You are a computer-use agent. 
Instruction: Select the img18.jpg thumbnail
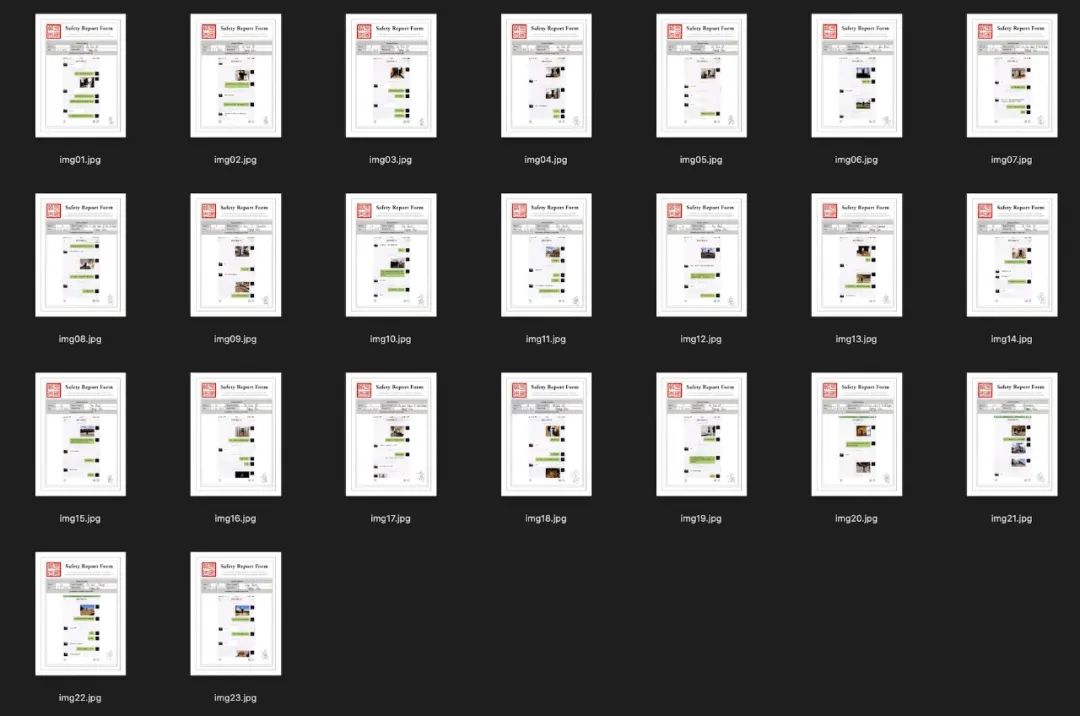coord(546,434)
